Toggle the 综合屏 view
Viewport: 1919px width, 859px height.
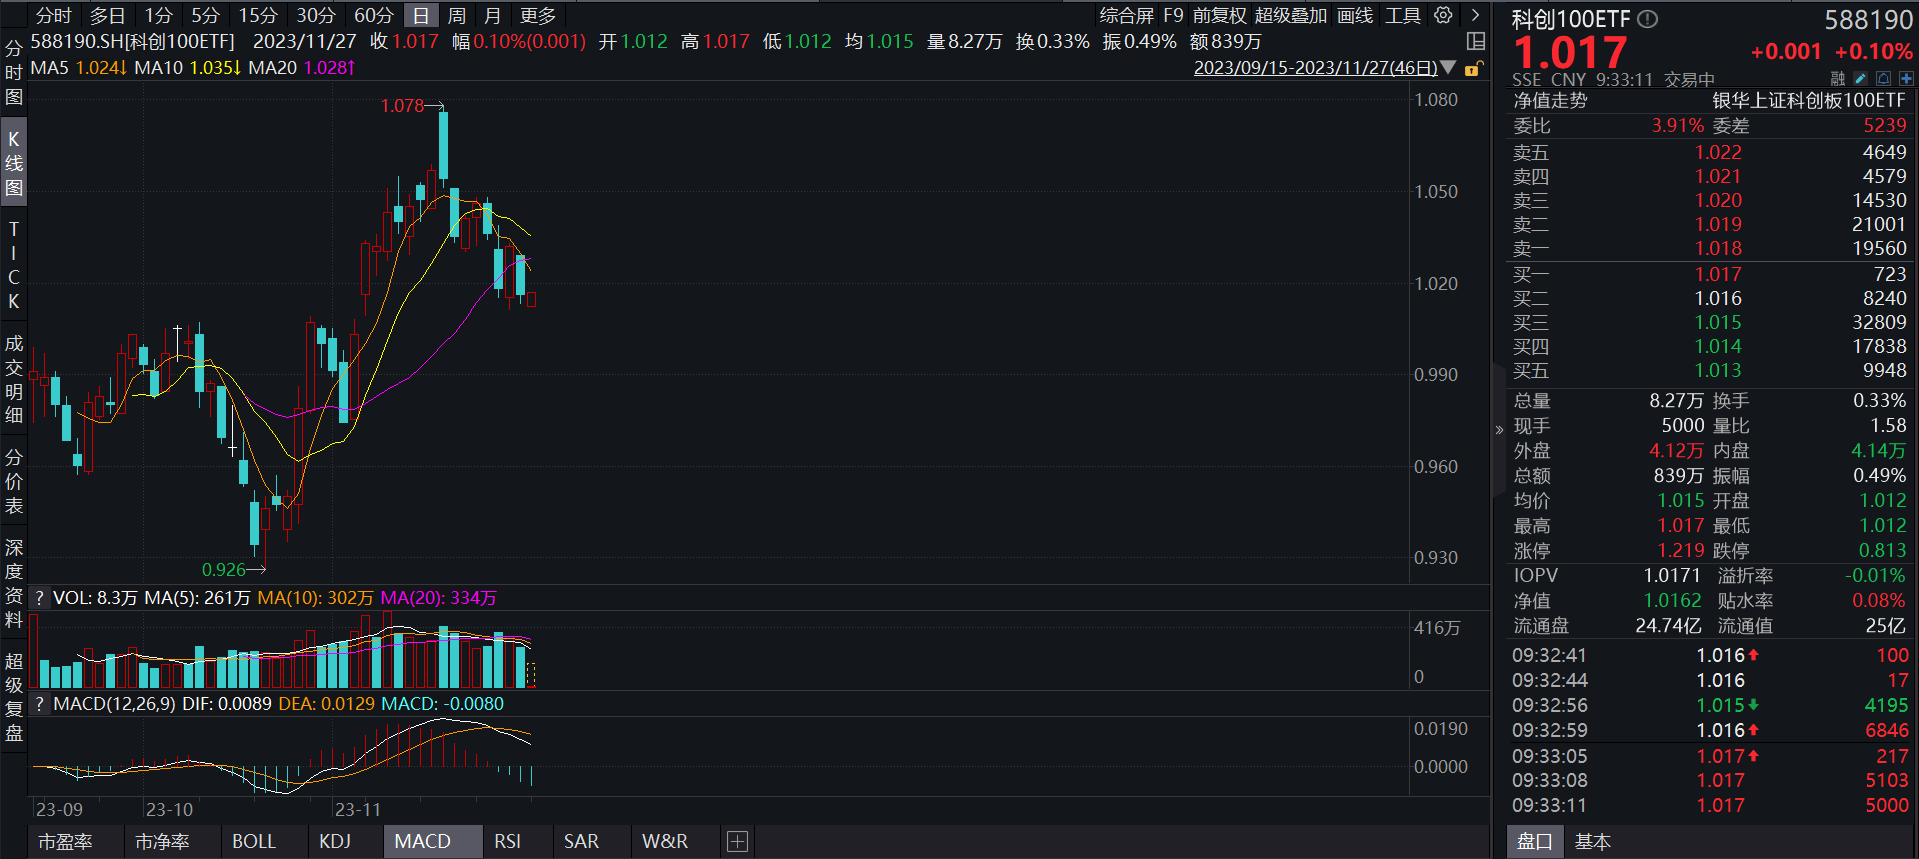(1127, 15)
